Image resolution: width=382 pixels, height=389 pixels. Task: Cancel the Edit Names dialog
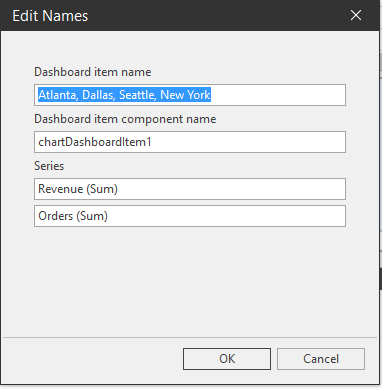321,359
